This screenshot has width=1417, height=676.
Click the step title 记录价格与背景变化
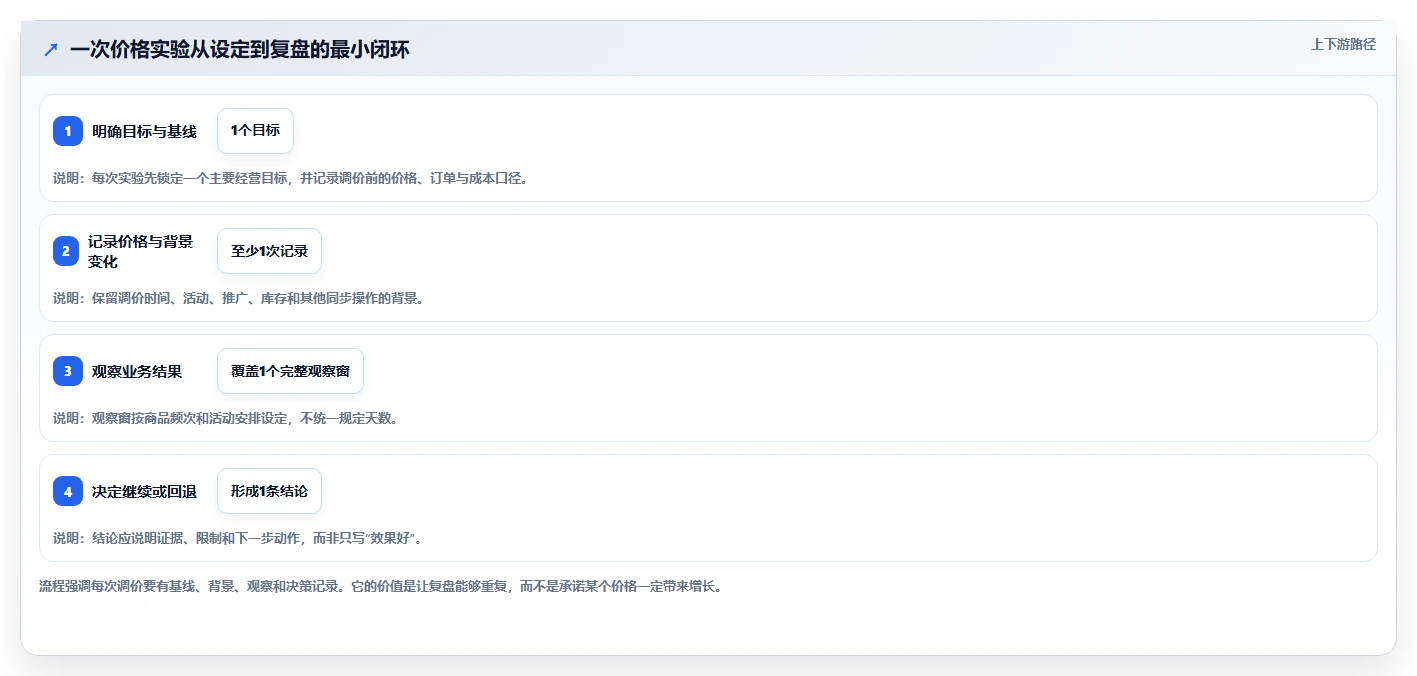140,251
